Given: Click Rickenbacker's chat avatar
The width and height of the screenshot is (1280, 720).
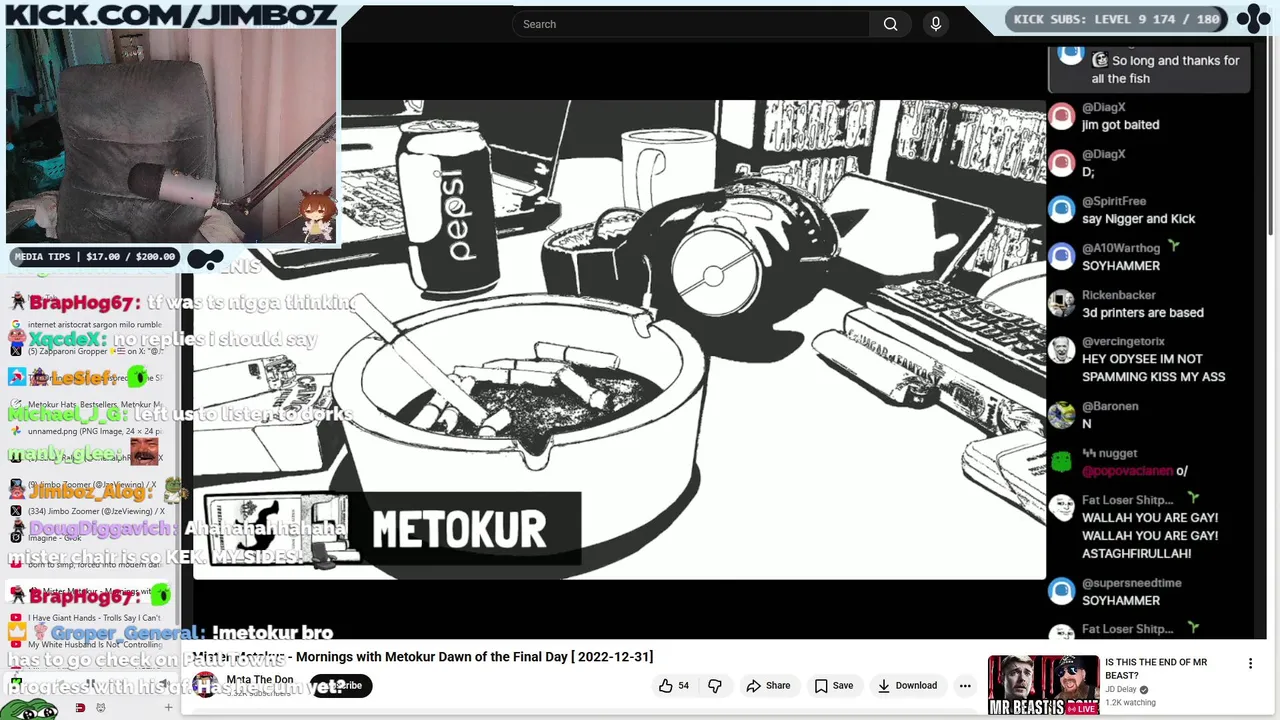Looking at the screenshot, I should [1062, 304].
